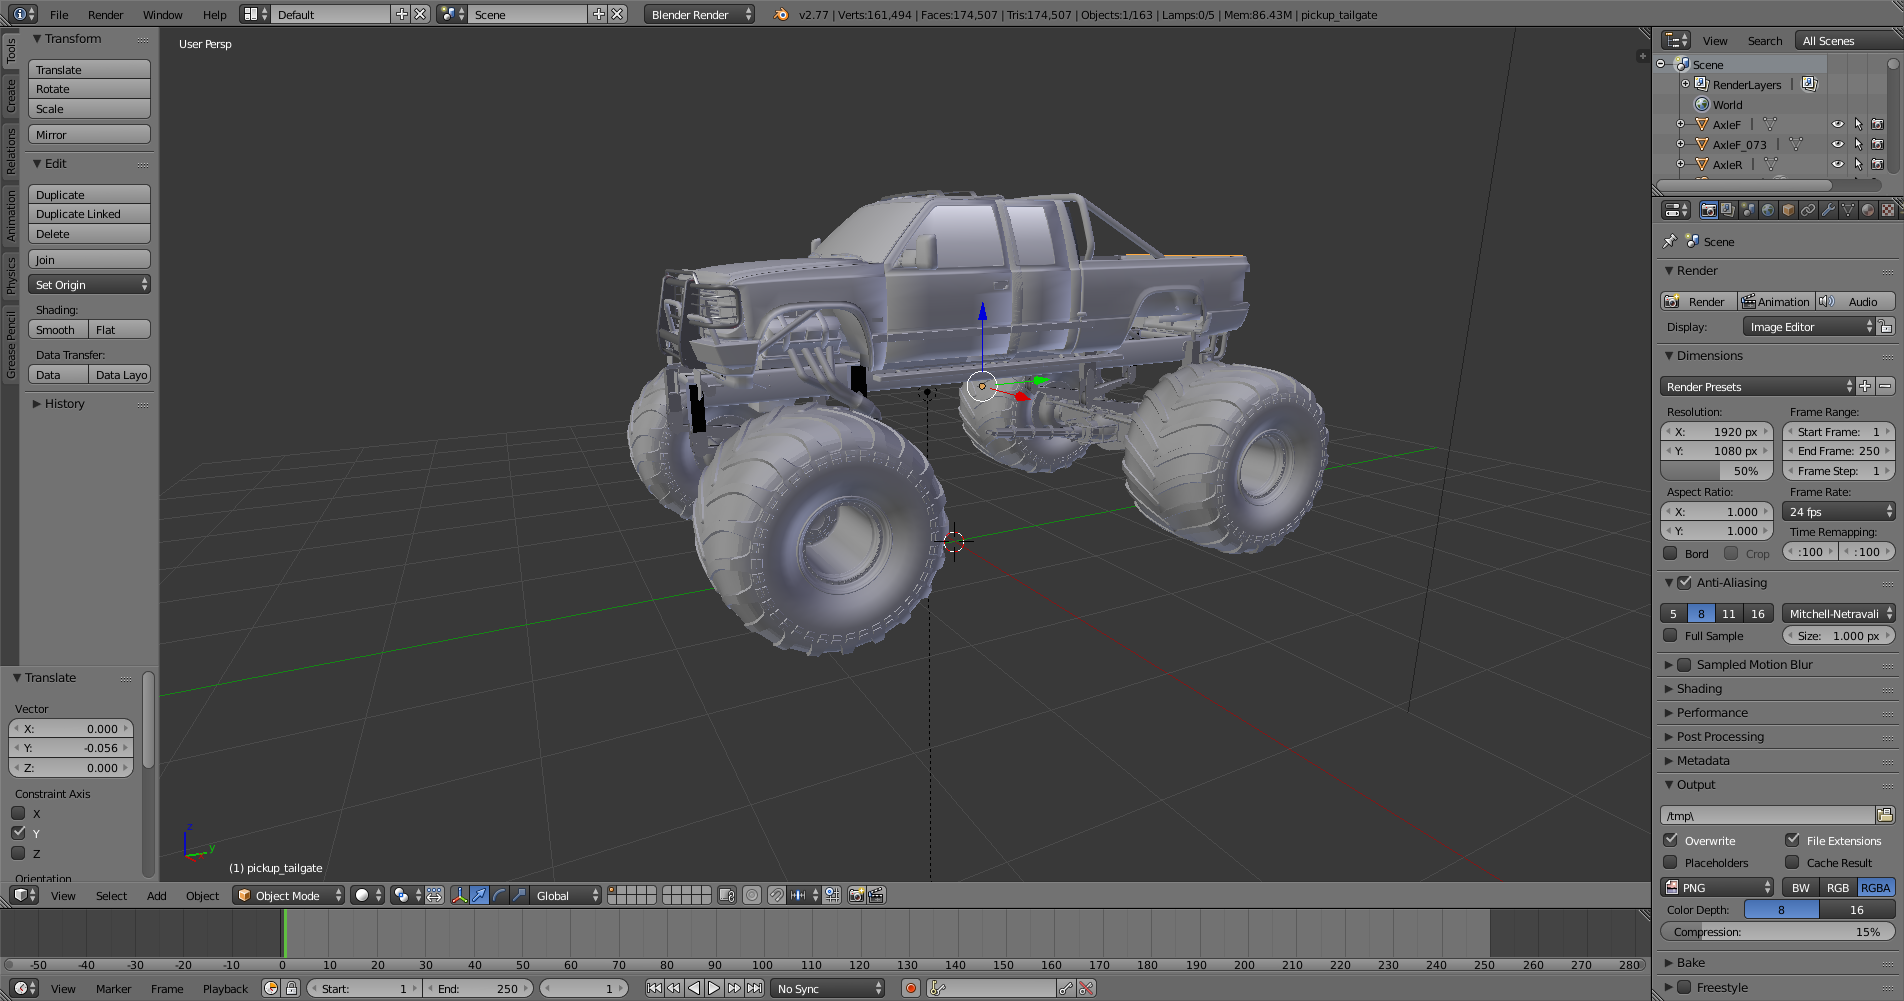Click the proportional editing icon
The height and width of the screenshot is (1001, 1904).
coord(752,895)
